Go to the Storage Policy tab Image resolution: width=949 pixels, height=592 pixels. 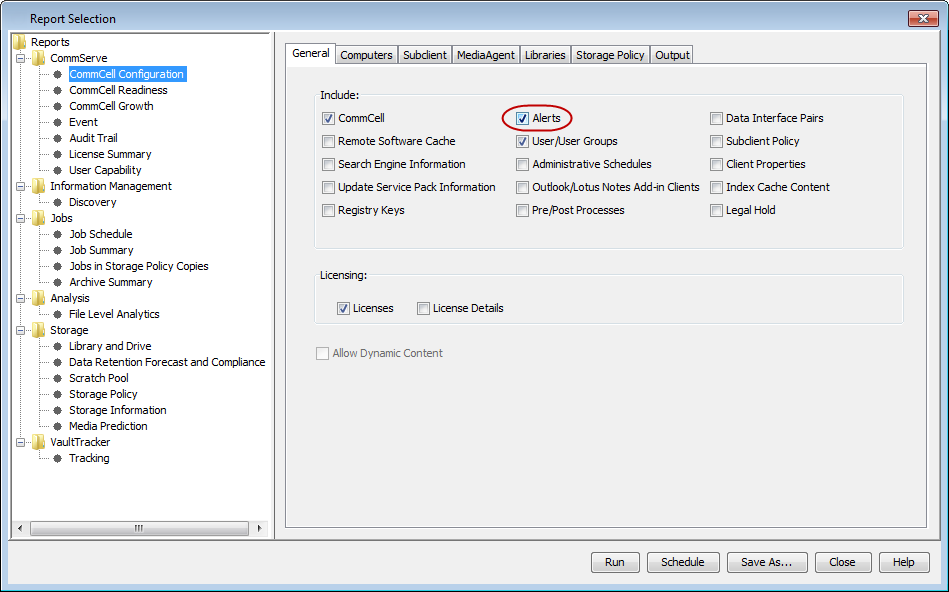(610, 55)
